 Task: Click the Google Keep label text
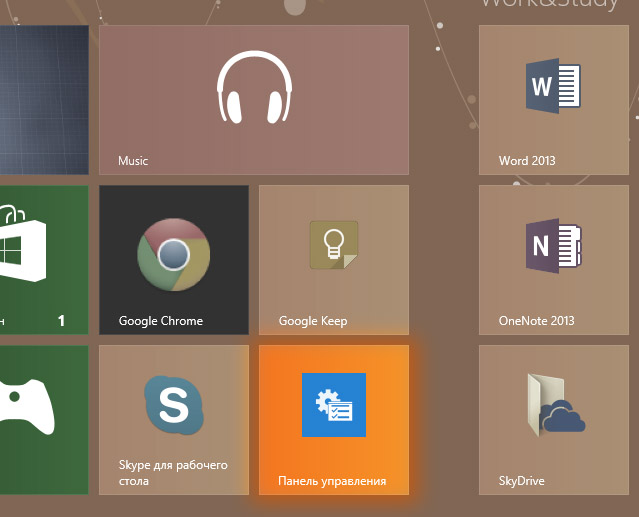313,321
